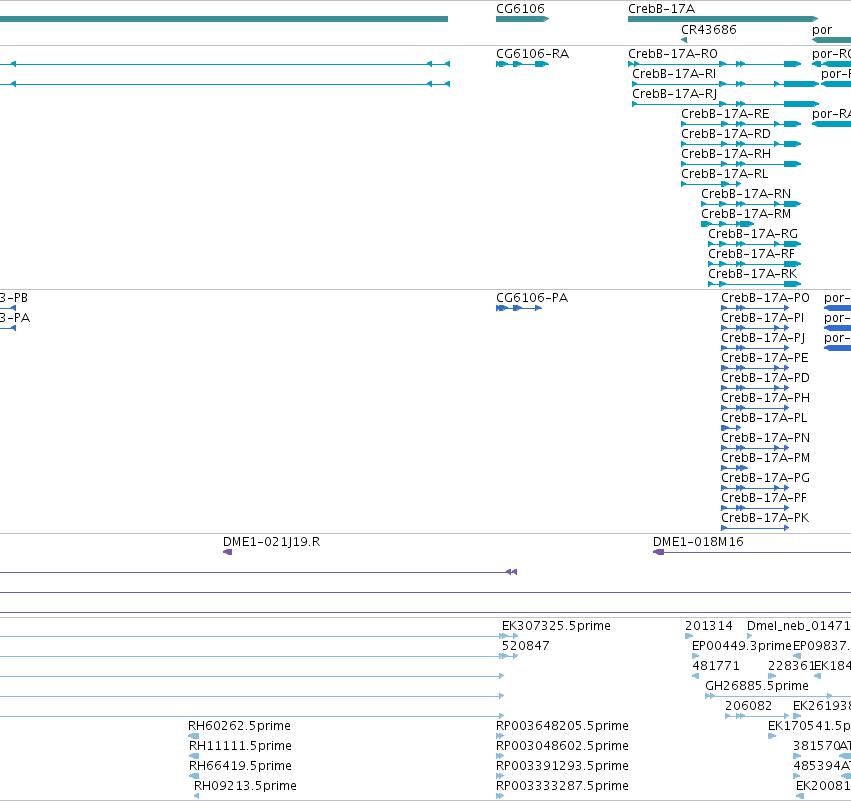851x801 pixels.
Task: Select protein CG6106-PA
Action: [532, 298]
